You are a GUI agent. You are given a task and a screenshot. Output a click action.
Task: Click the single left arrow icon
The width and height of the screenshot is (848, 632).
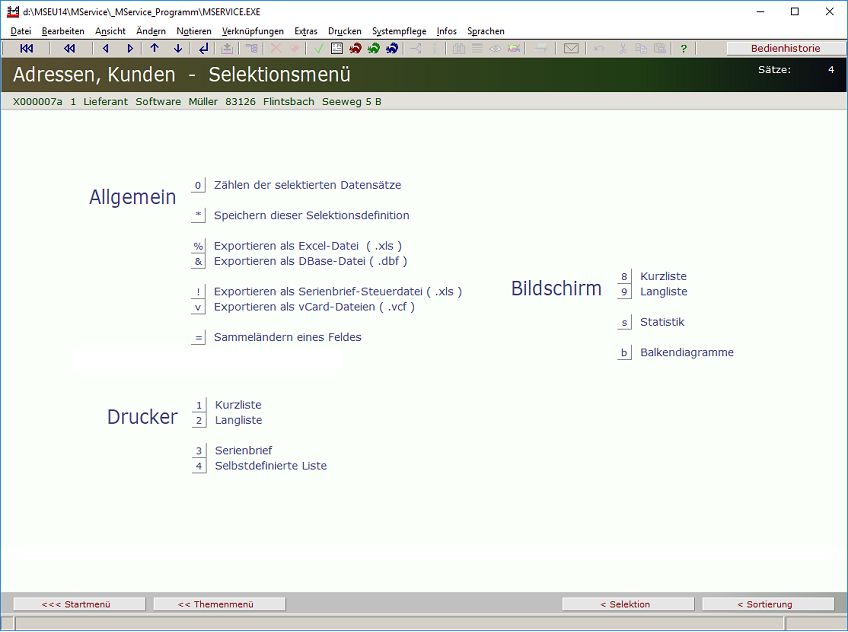[106, 48]
